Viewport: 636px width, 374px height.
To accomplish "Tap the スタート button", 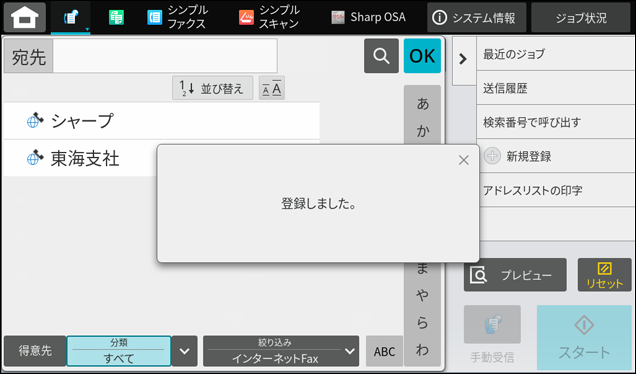I will point(584,337).
